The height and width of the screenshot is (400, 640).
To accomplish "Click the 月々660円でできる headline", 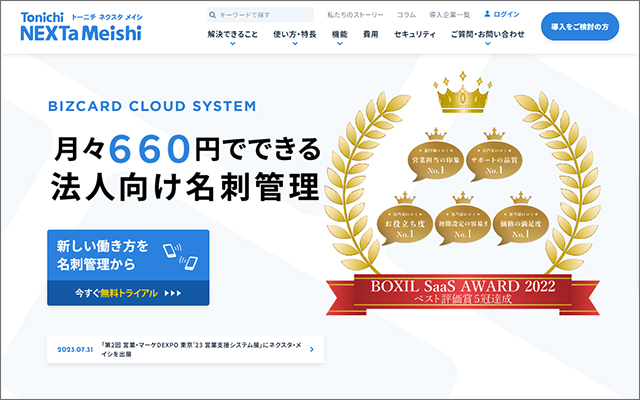I will point(188,149).
